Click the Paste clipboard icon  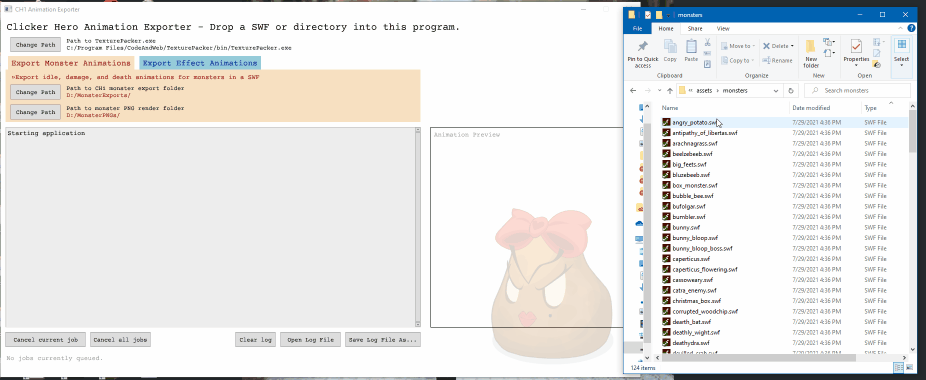(691, 47)
